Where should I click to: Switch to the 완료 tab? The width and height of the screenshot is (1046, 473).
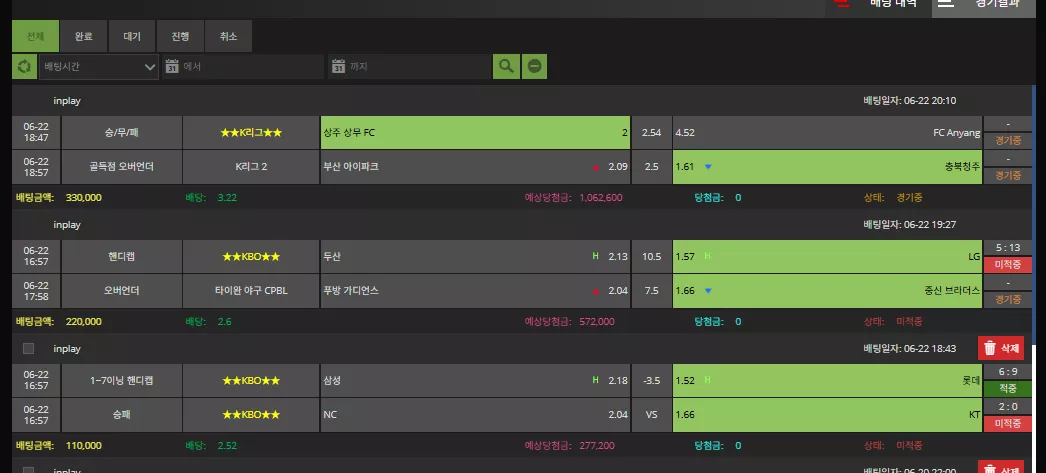click(x=83, y=37)
